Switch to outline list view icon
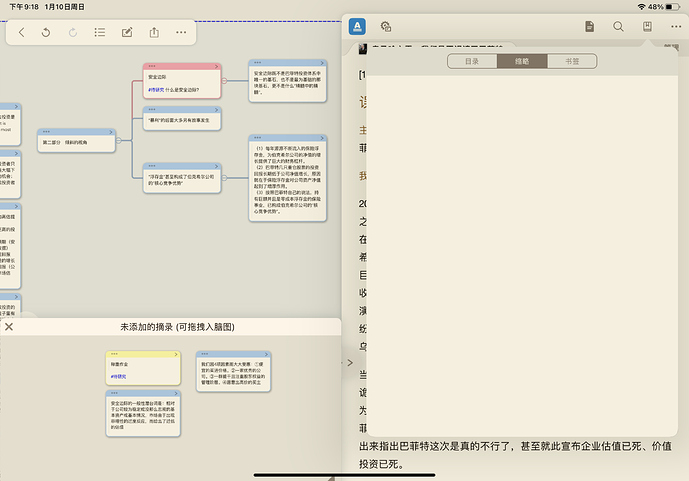This screenshot has height=481, width=689. [100, 32]
